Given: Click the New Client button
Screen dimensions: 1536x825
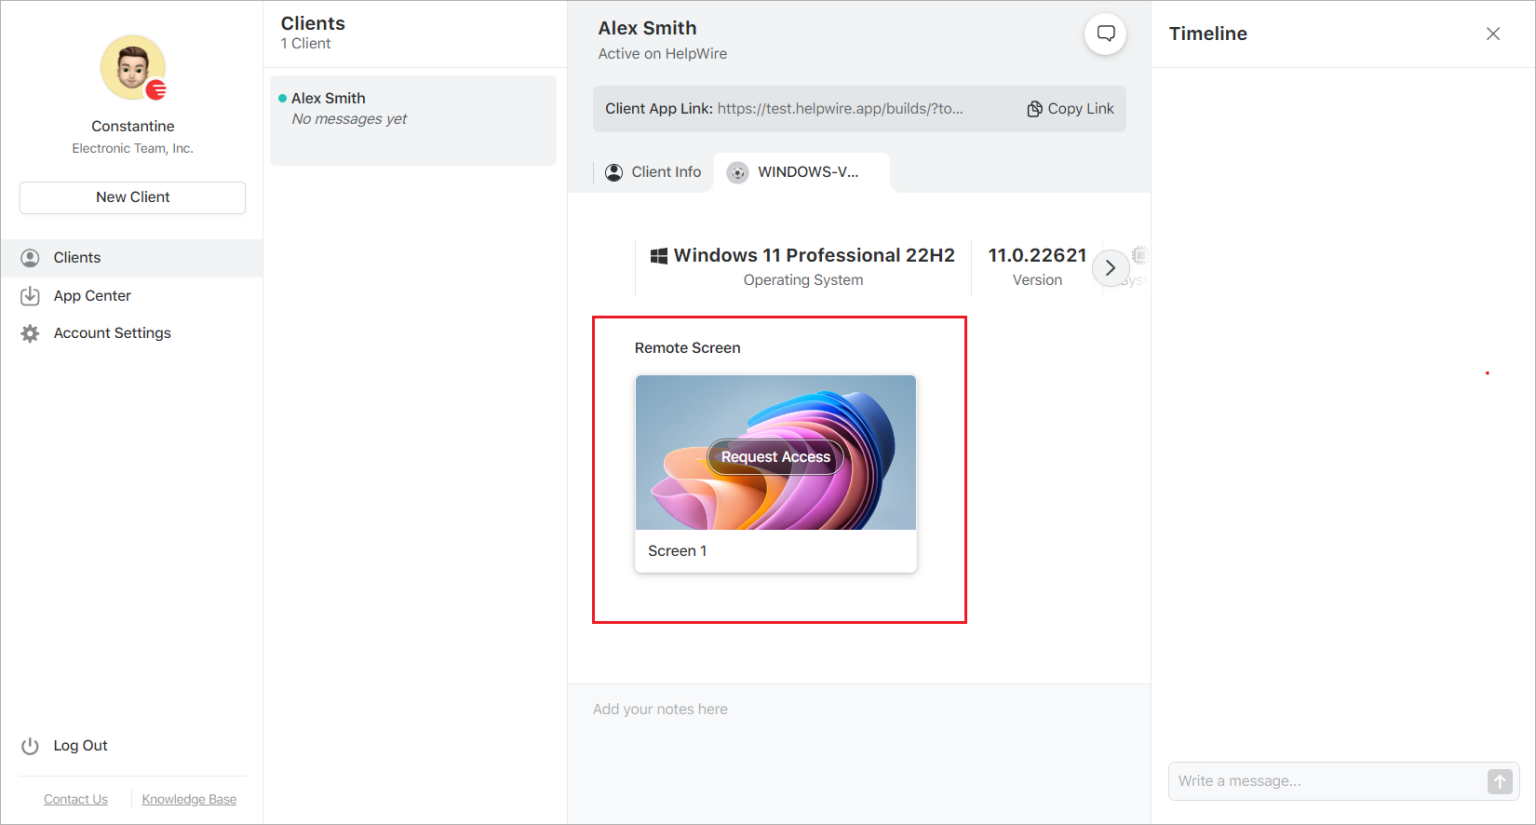Looking at the screenshot, I should pyautogui.click(x=132, y=197).
